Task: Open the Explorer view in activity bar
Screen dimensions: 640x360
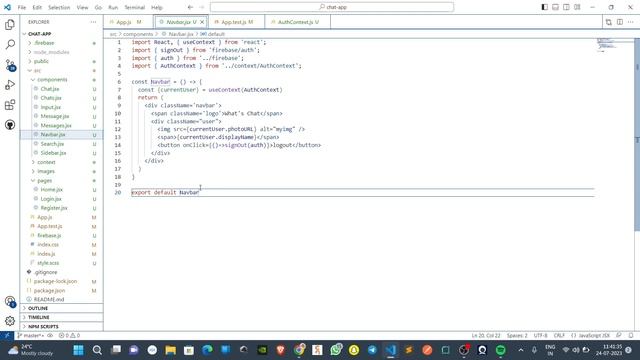Action: click(10, 24)
